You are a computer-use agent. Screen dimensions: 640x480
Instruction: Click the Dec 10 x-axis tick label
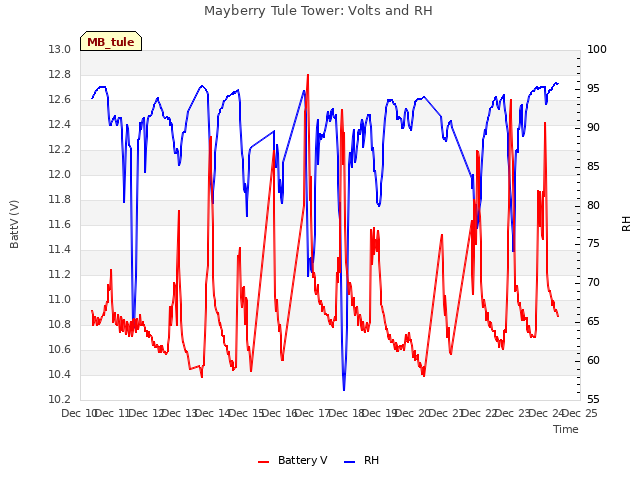(x=79, y=413)
